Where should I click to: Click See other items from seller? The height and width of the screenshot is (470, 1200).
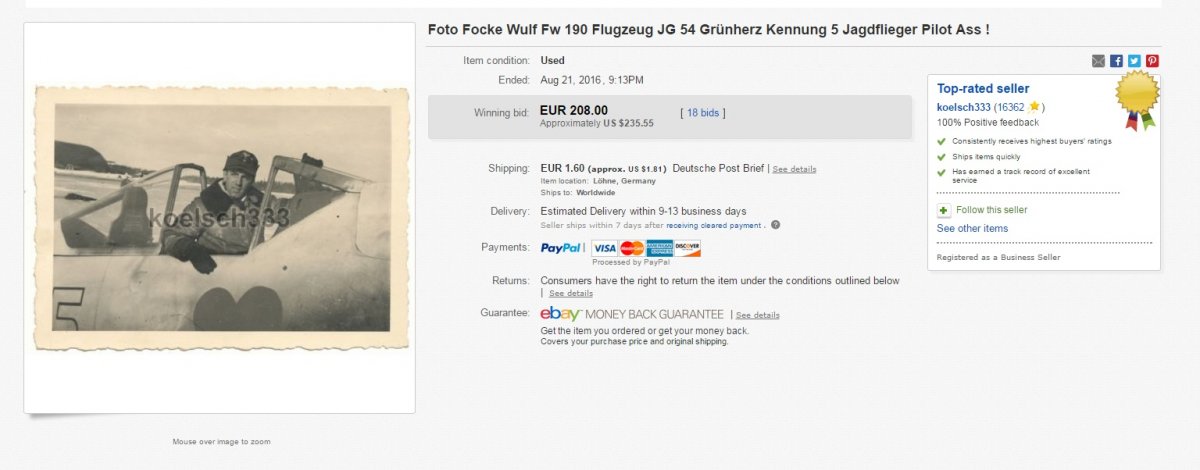point(972,229)
